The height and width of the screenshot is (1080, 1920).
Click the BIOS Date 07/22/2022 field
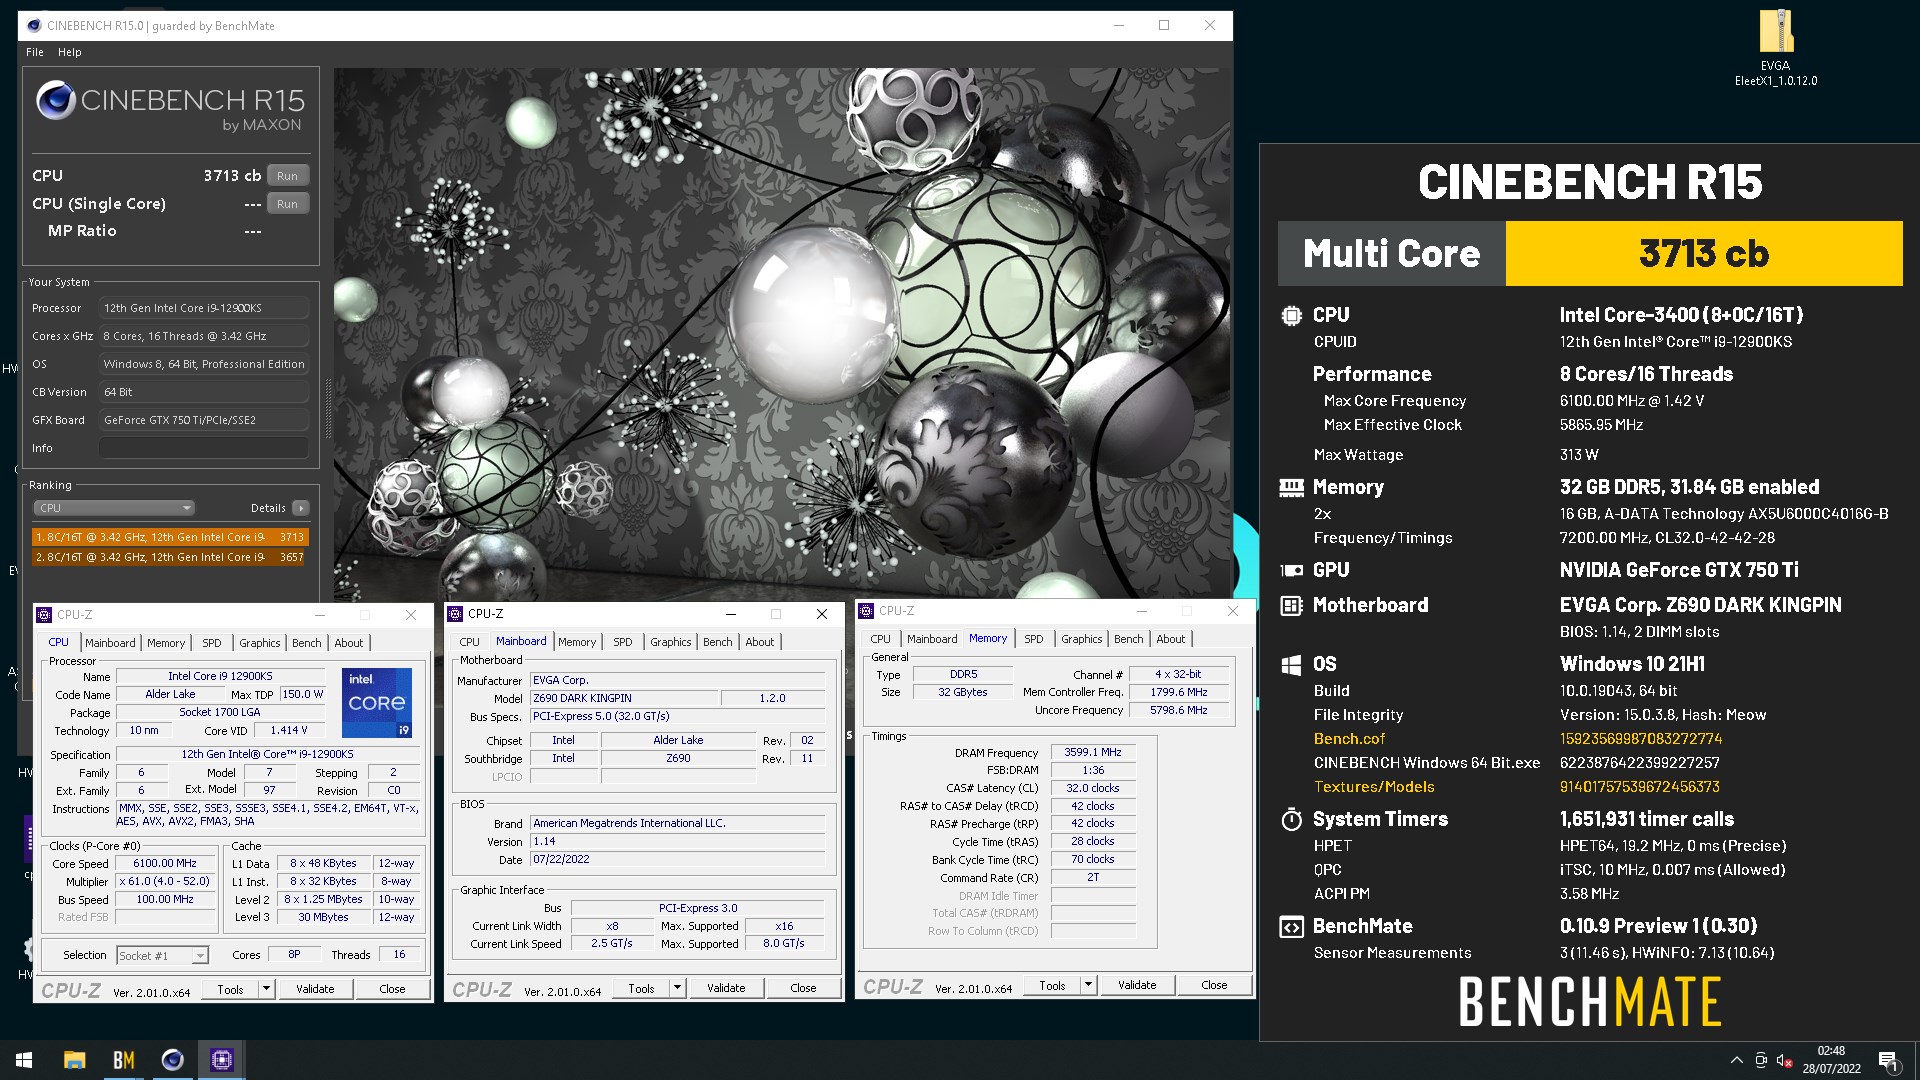point(678,860)
